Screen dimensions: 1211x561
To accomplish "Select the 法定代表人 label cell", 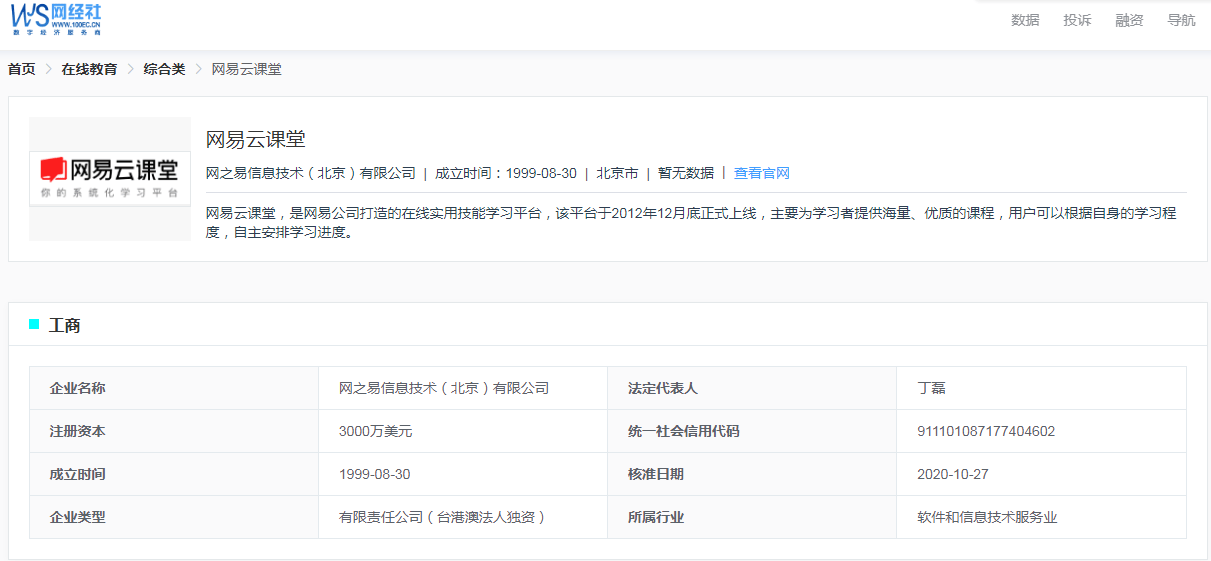I will [x=752, y=388].
